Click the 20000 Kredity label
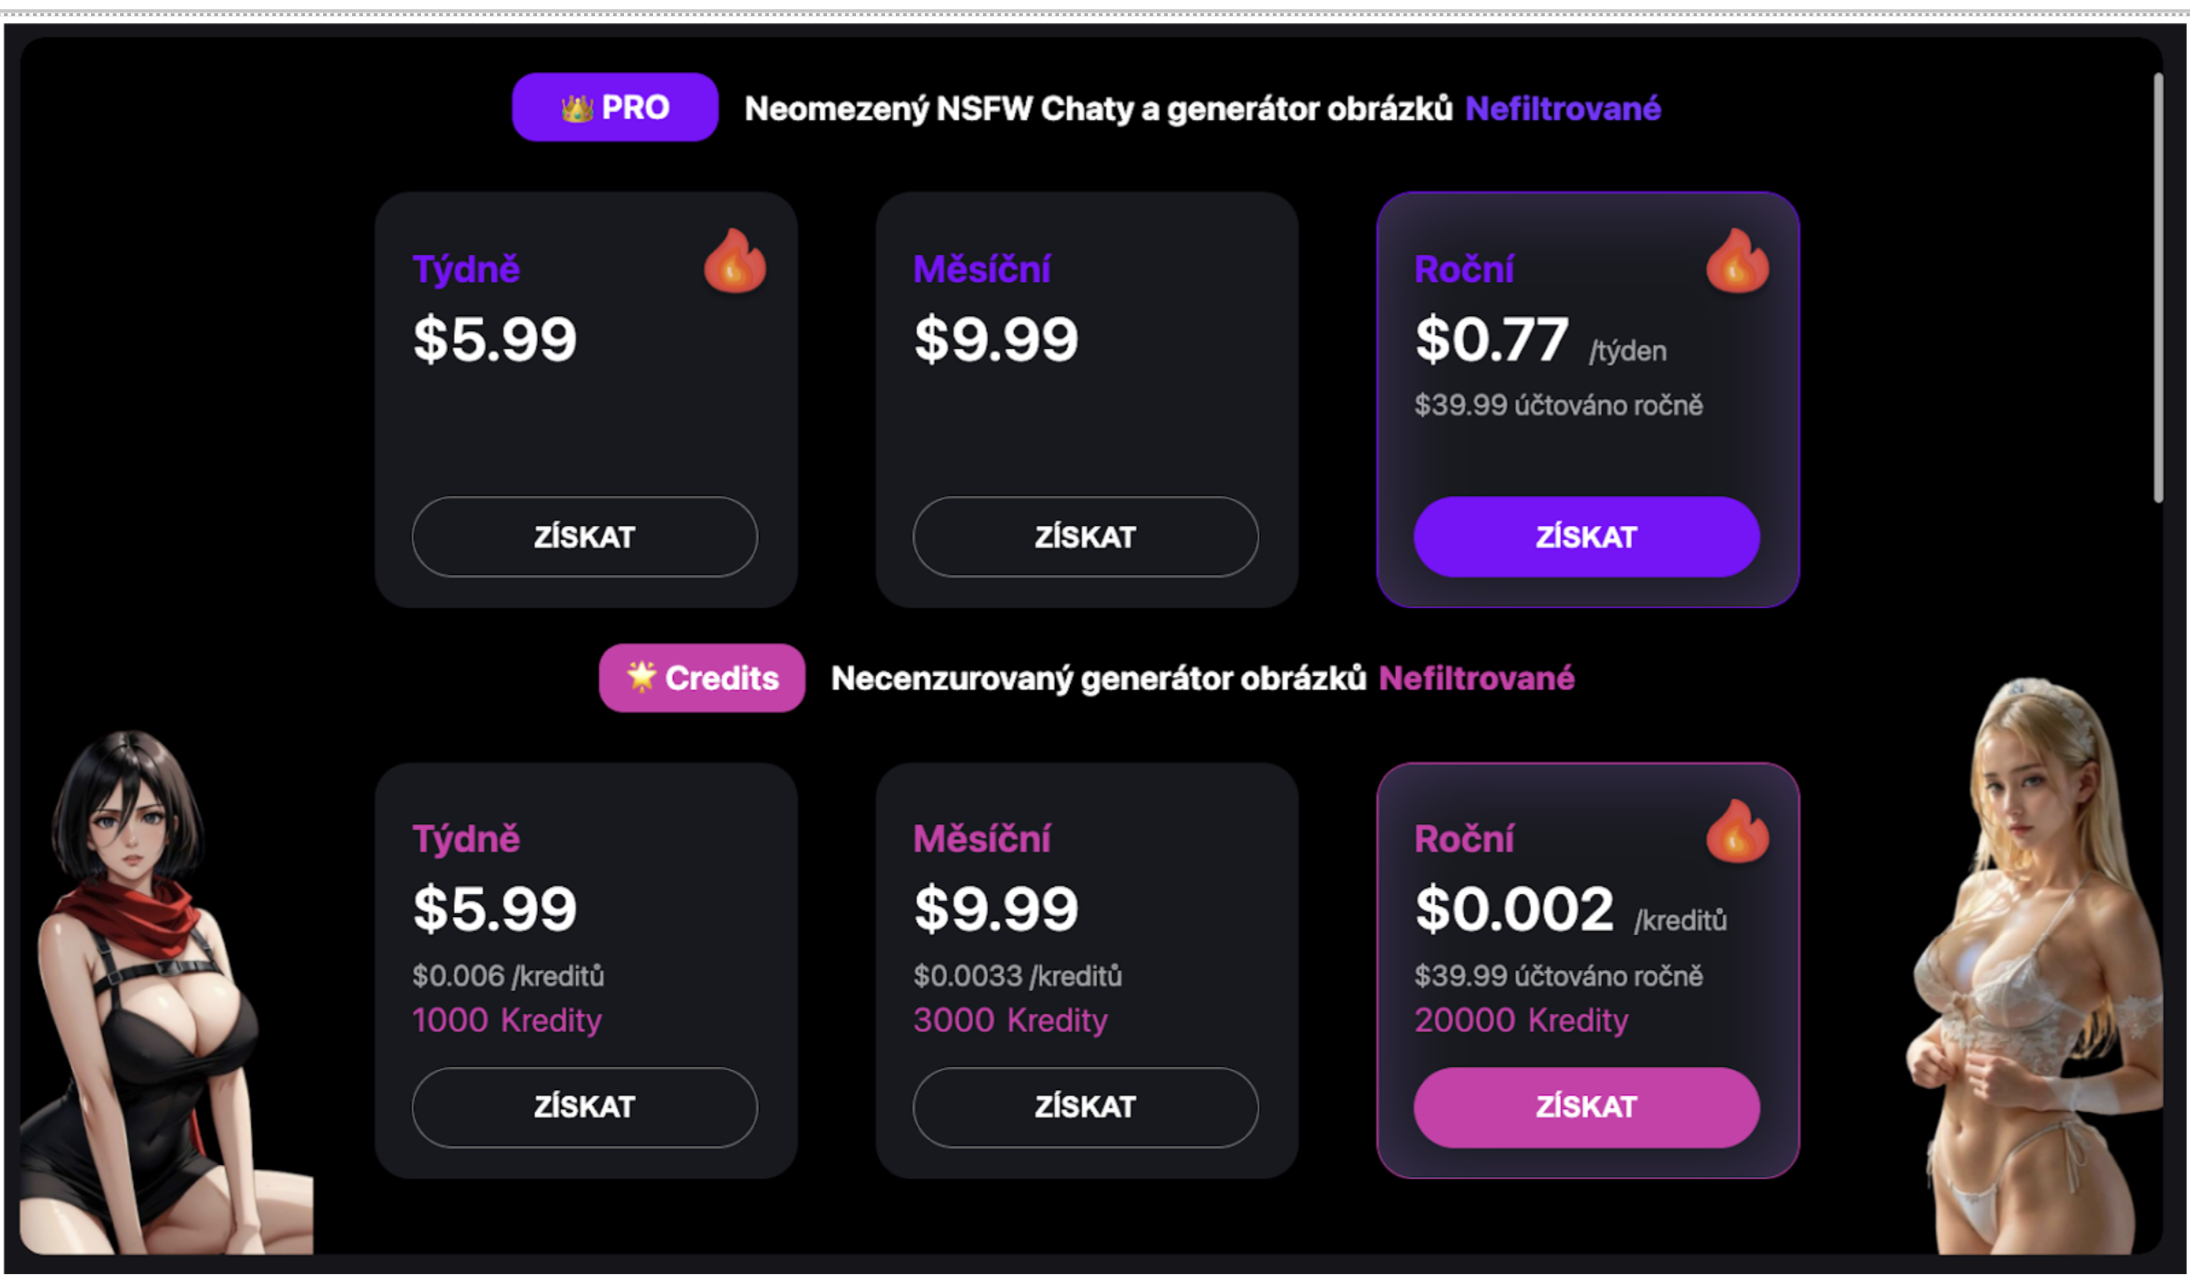The height and width of the screenshot is (1276, 2190). (x=1521, y=1020)
